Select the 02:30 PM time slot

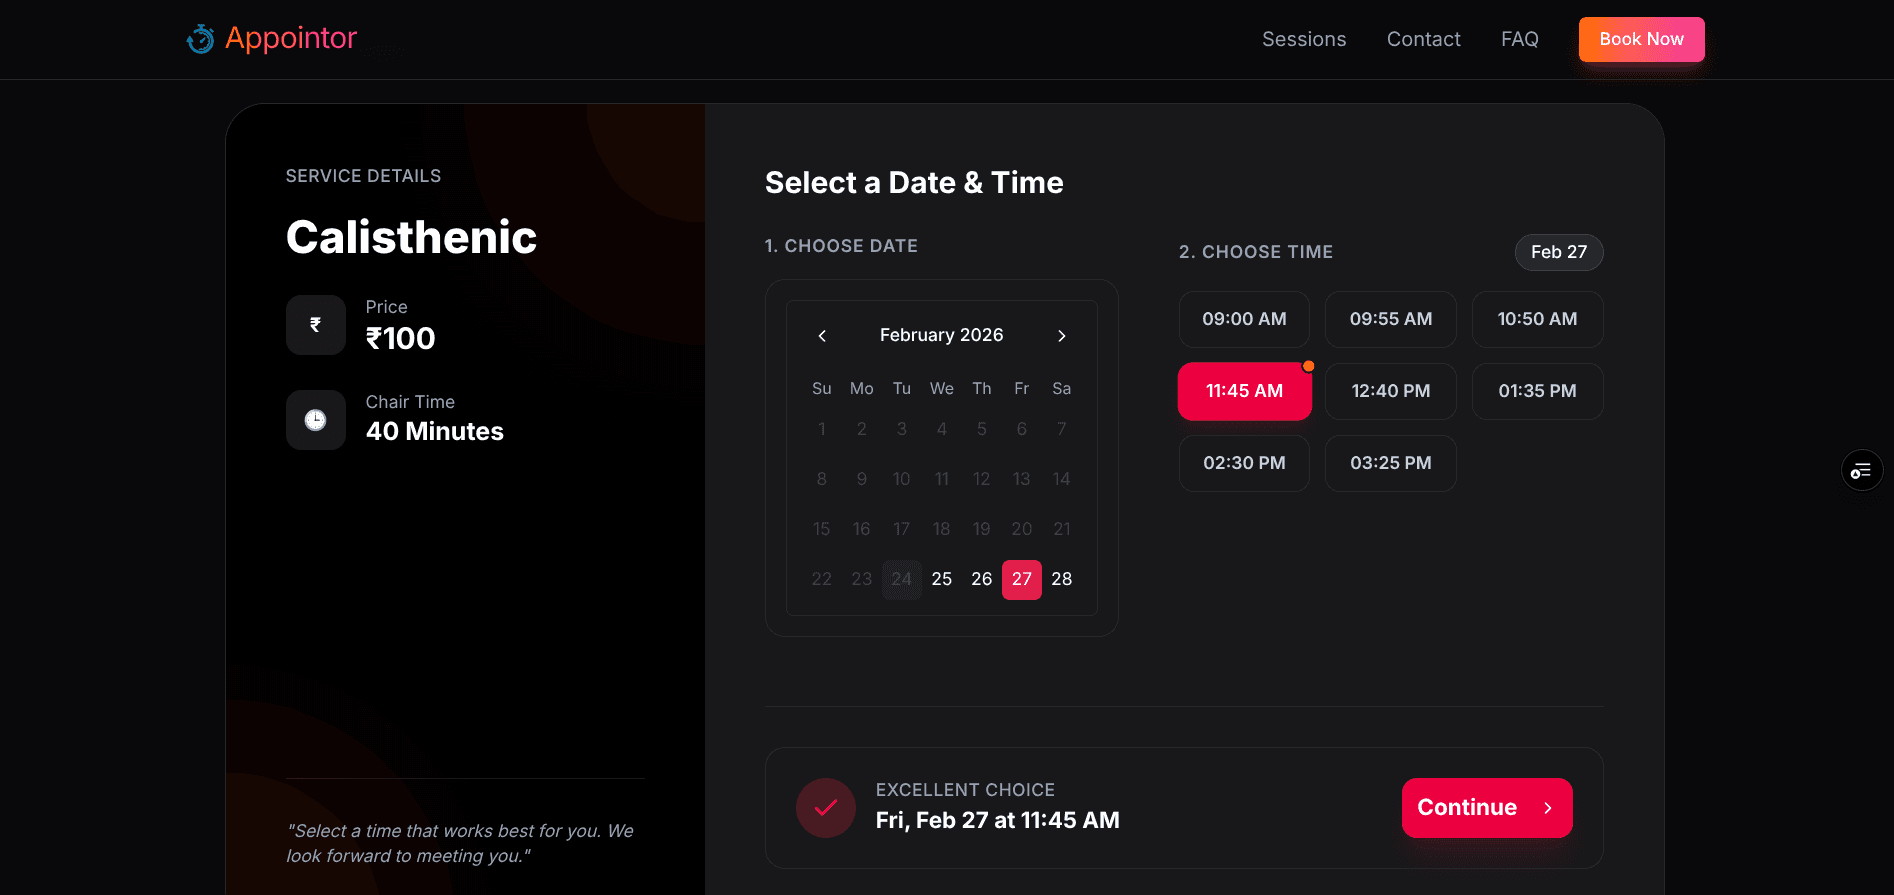point(1244,463)
